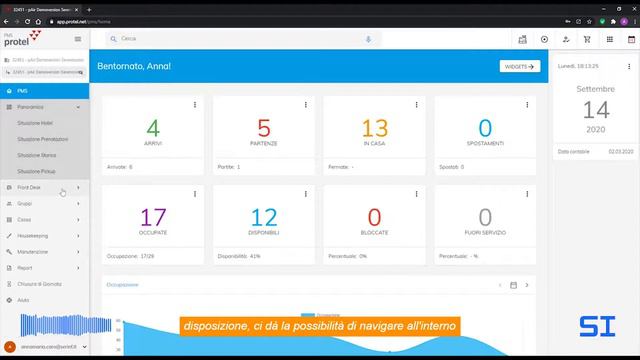The image size is (640, 360).
Task: Pick a date with Occupazione calendar icon
Action: coord(513,285)
